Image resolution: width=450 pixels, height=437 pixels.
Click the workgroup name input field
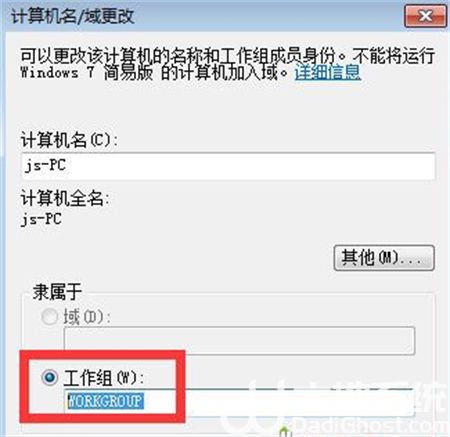(239, 402)
